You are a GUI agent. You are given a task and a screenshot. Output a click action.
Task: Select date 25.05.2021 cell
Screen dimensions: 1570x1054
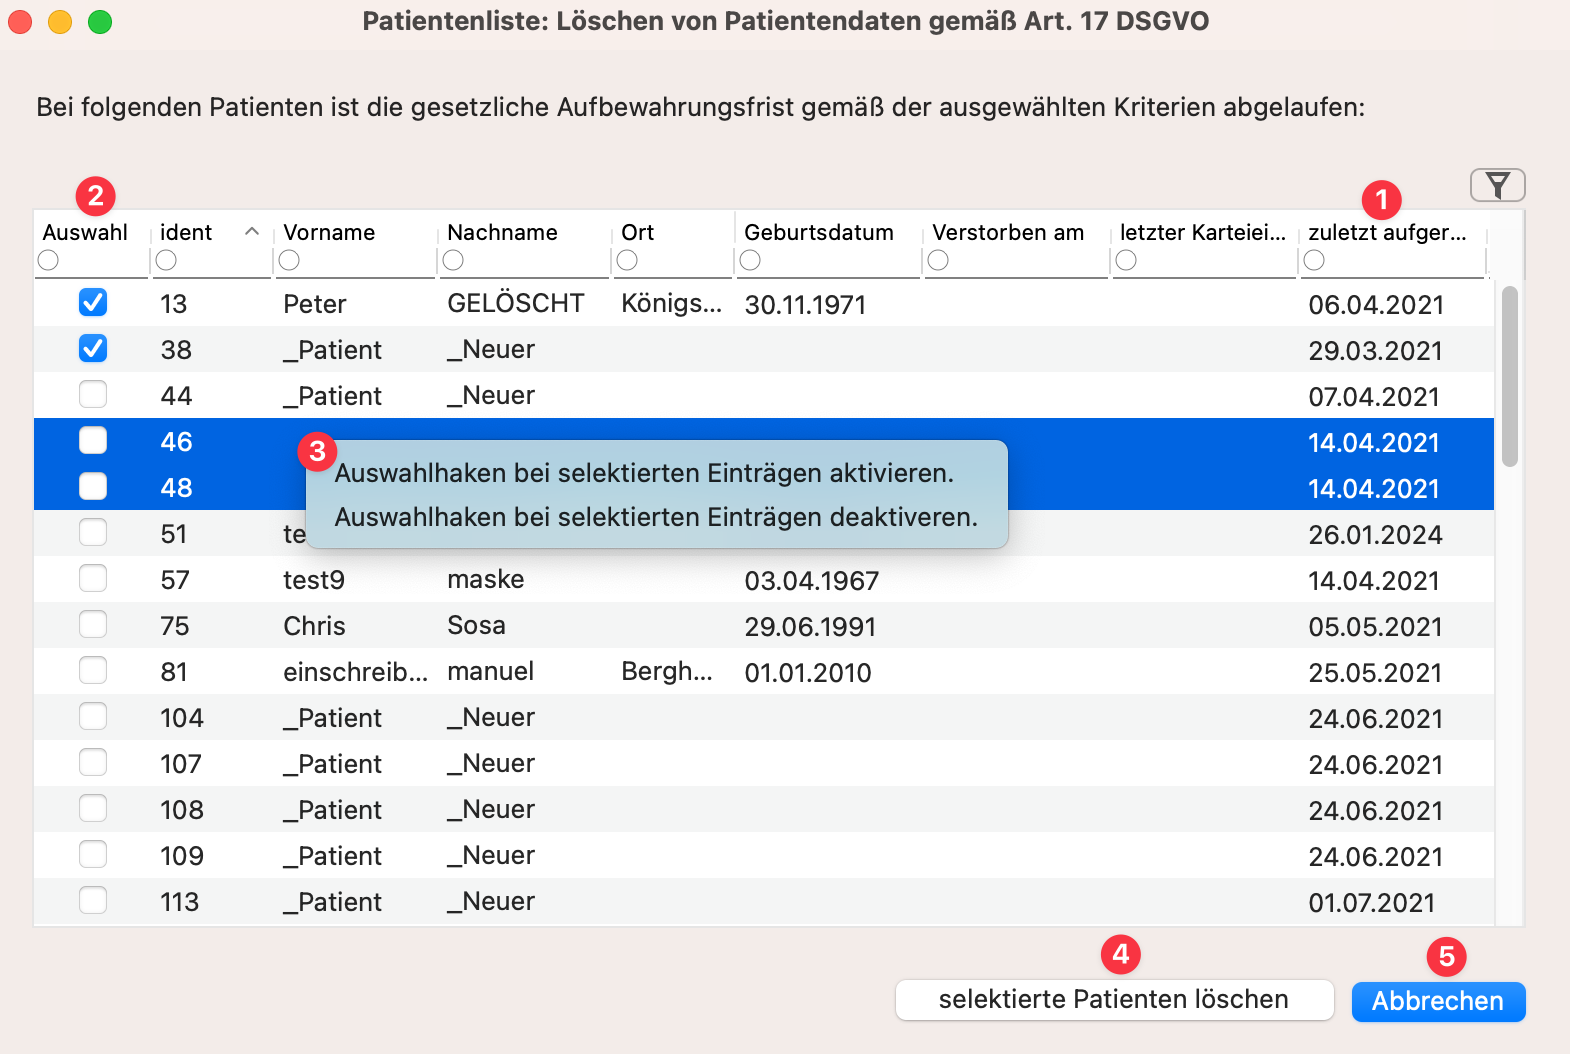tap(1375, 673)
